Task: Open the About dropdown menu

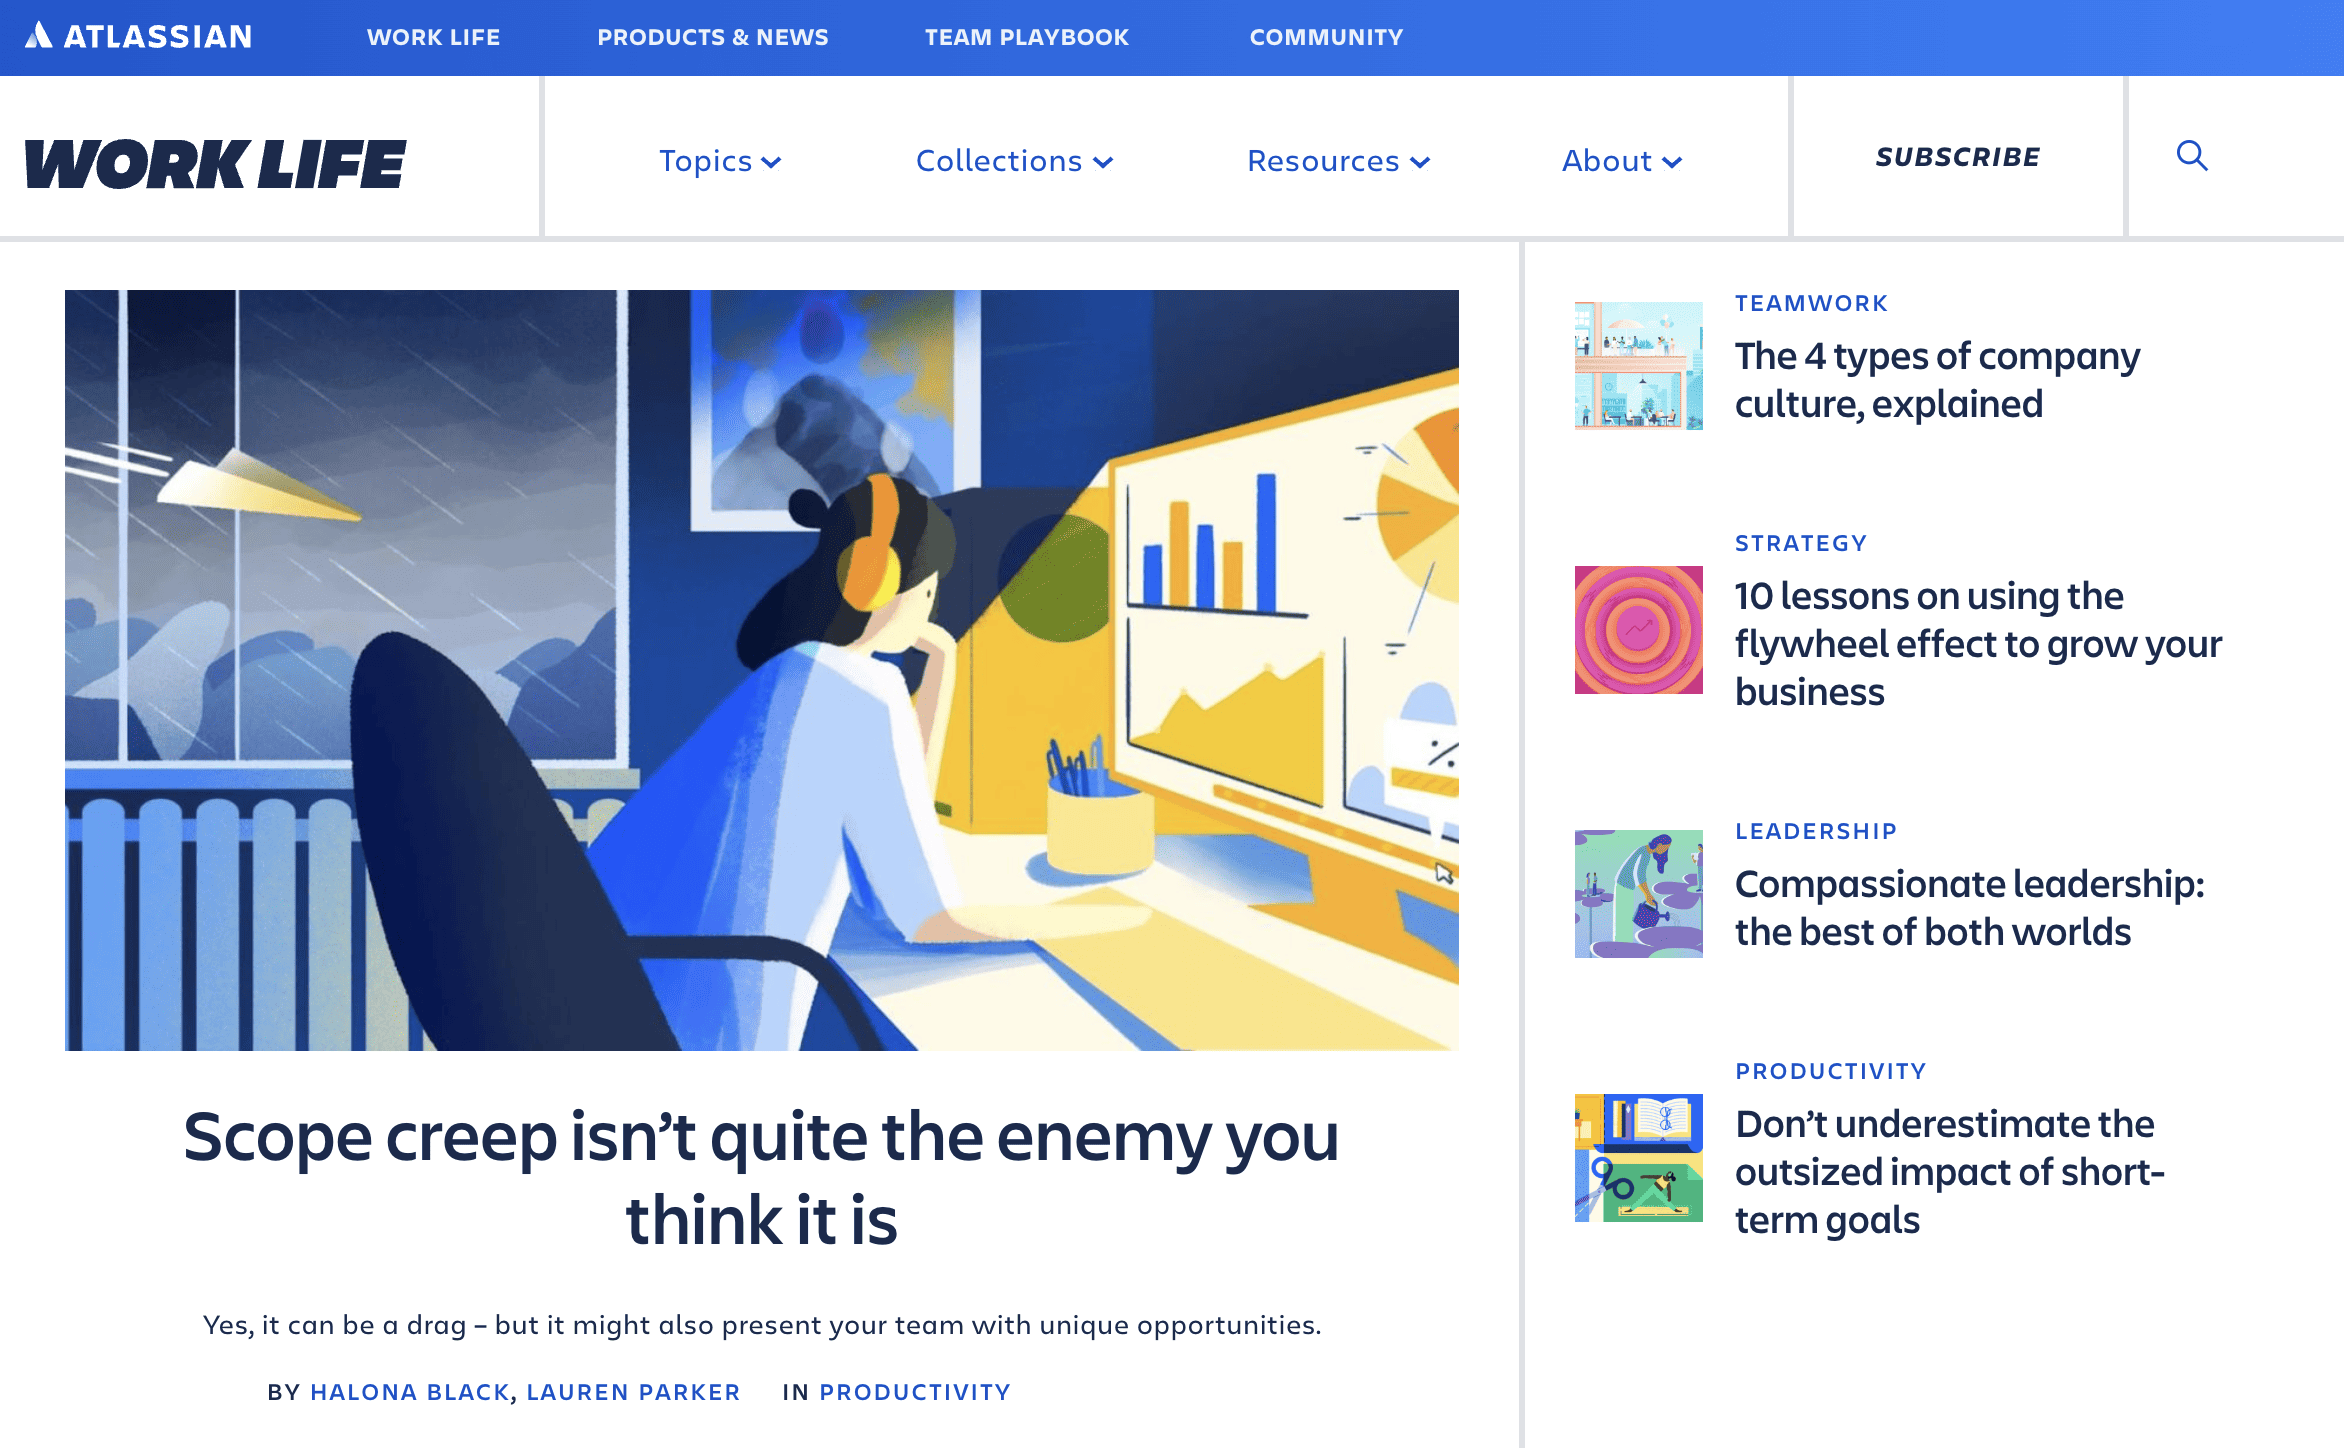Action: [x=1622, y=161]
